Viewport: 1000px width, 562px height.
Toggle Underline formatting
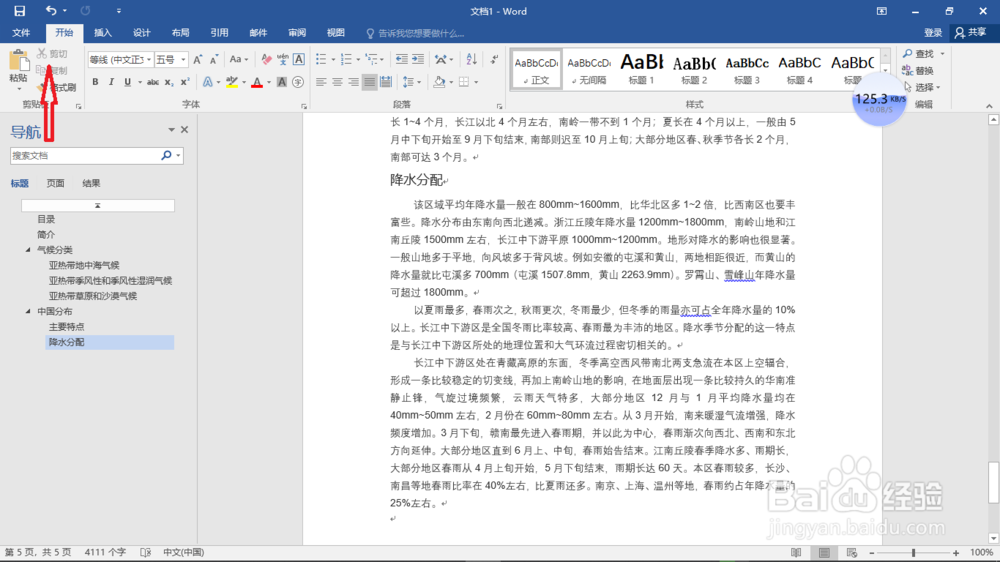[x=127, y=82]
